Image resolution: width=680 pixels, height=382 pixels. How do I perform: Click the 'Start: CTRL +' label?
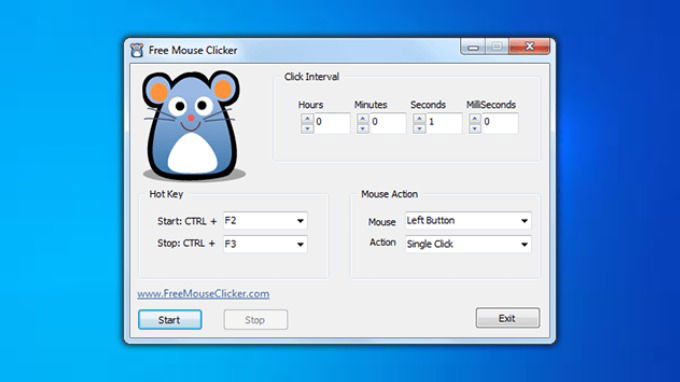(x=186, y=221)
